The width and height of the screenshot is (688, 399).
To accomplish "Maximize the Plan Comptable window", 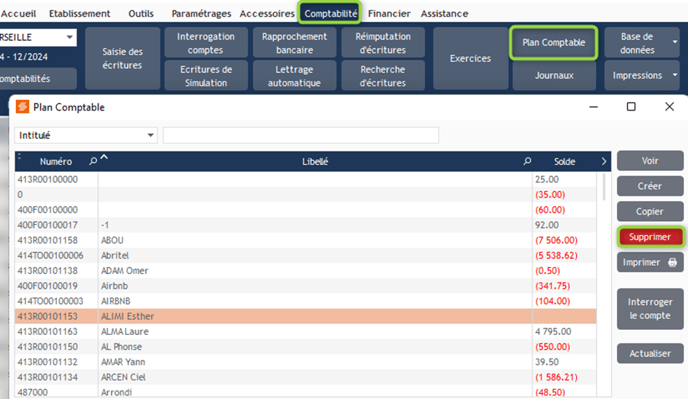I will 631,107.
